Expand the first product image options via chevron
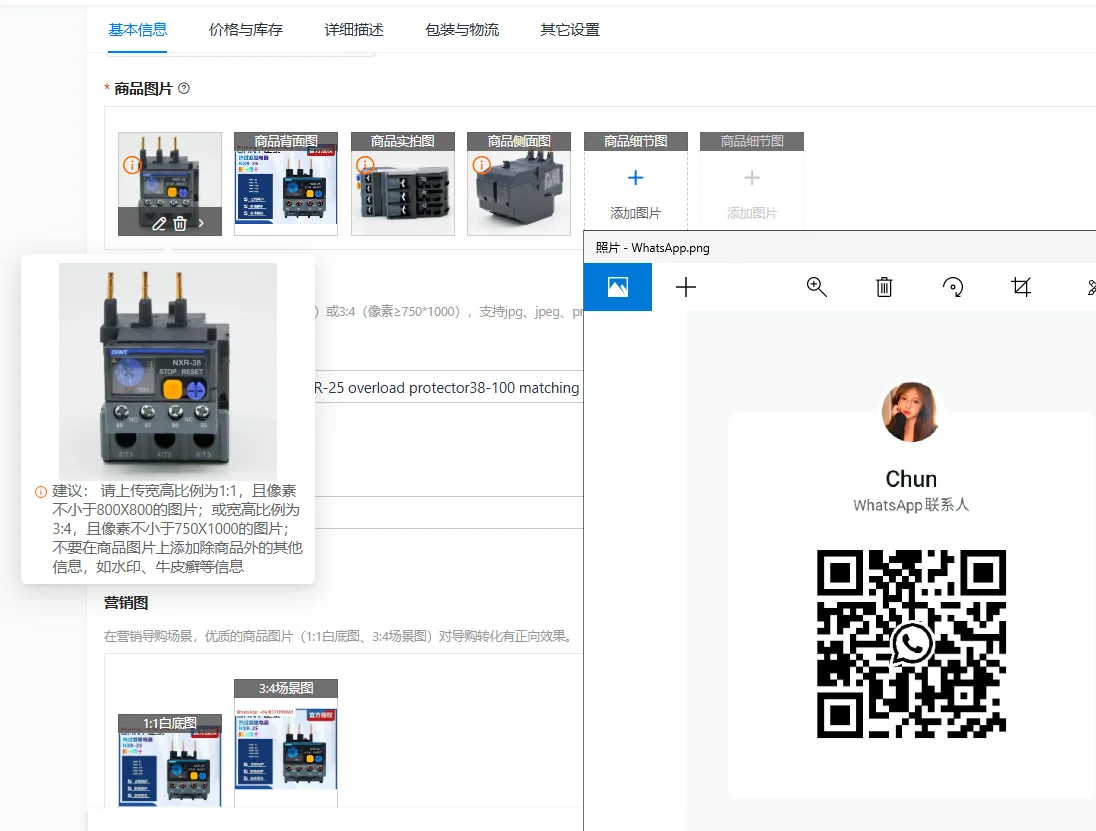The width and height of the screenshot is (1096, 831). point(199,224)
